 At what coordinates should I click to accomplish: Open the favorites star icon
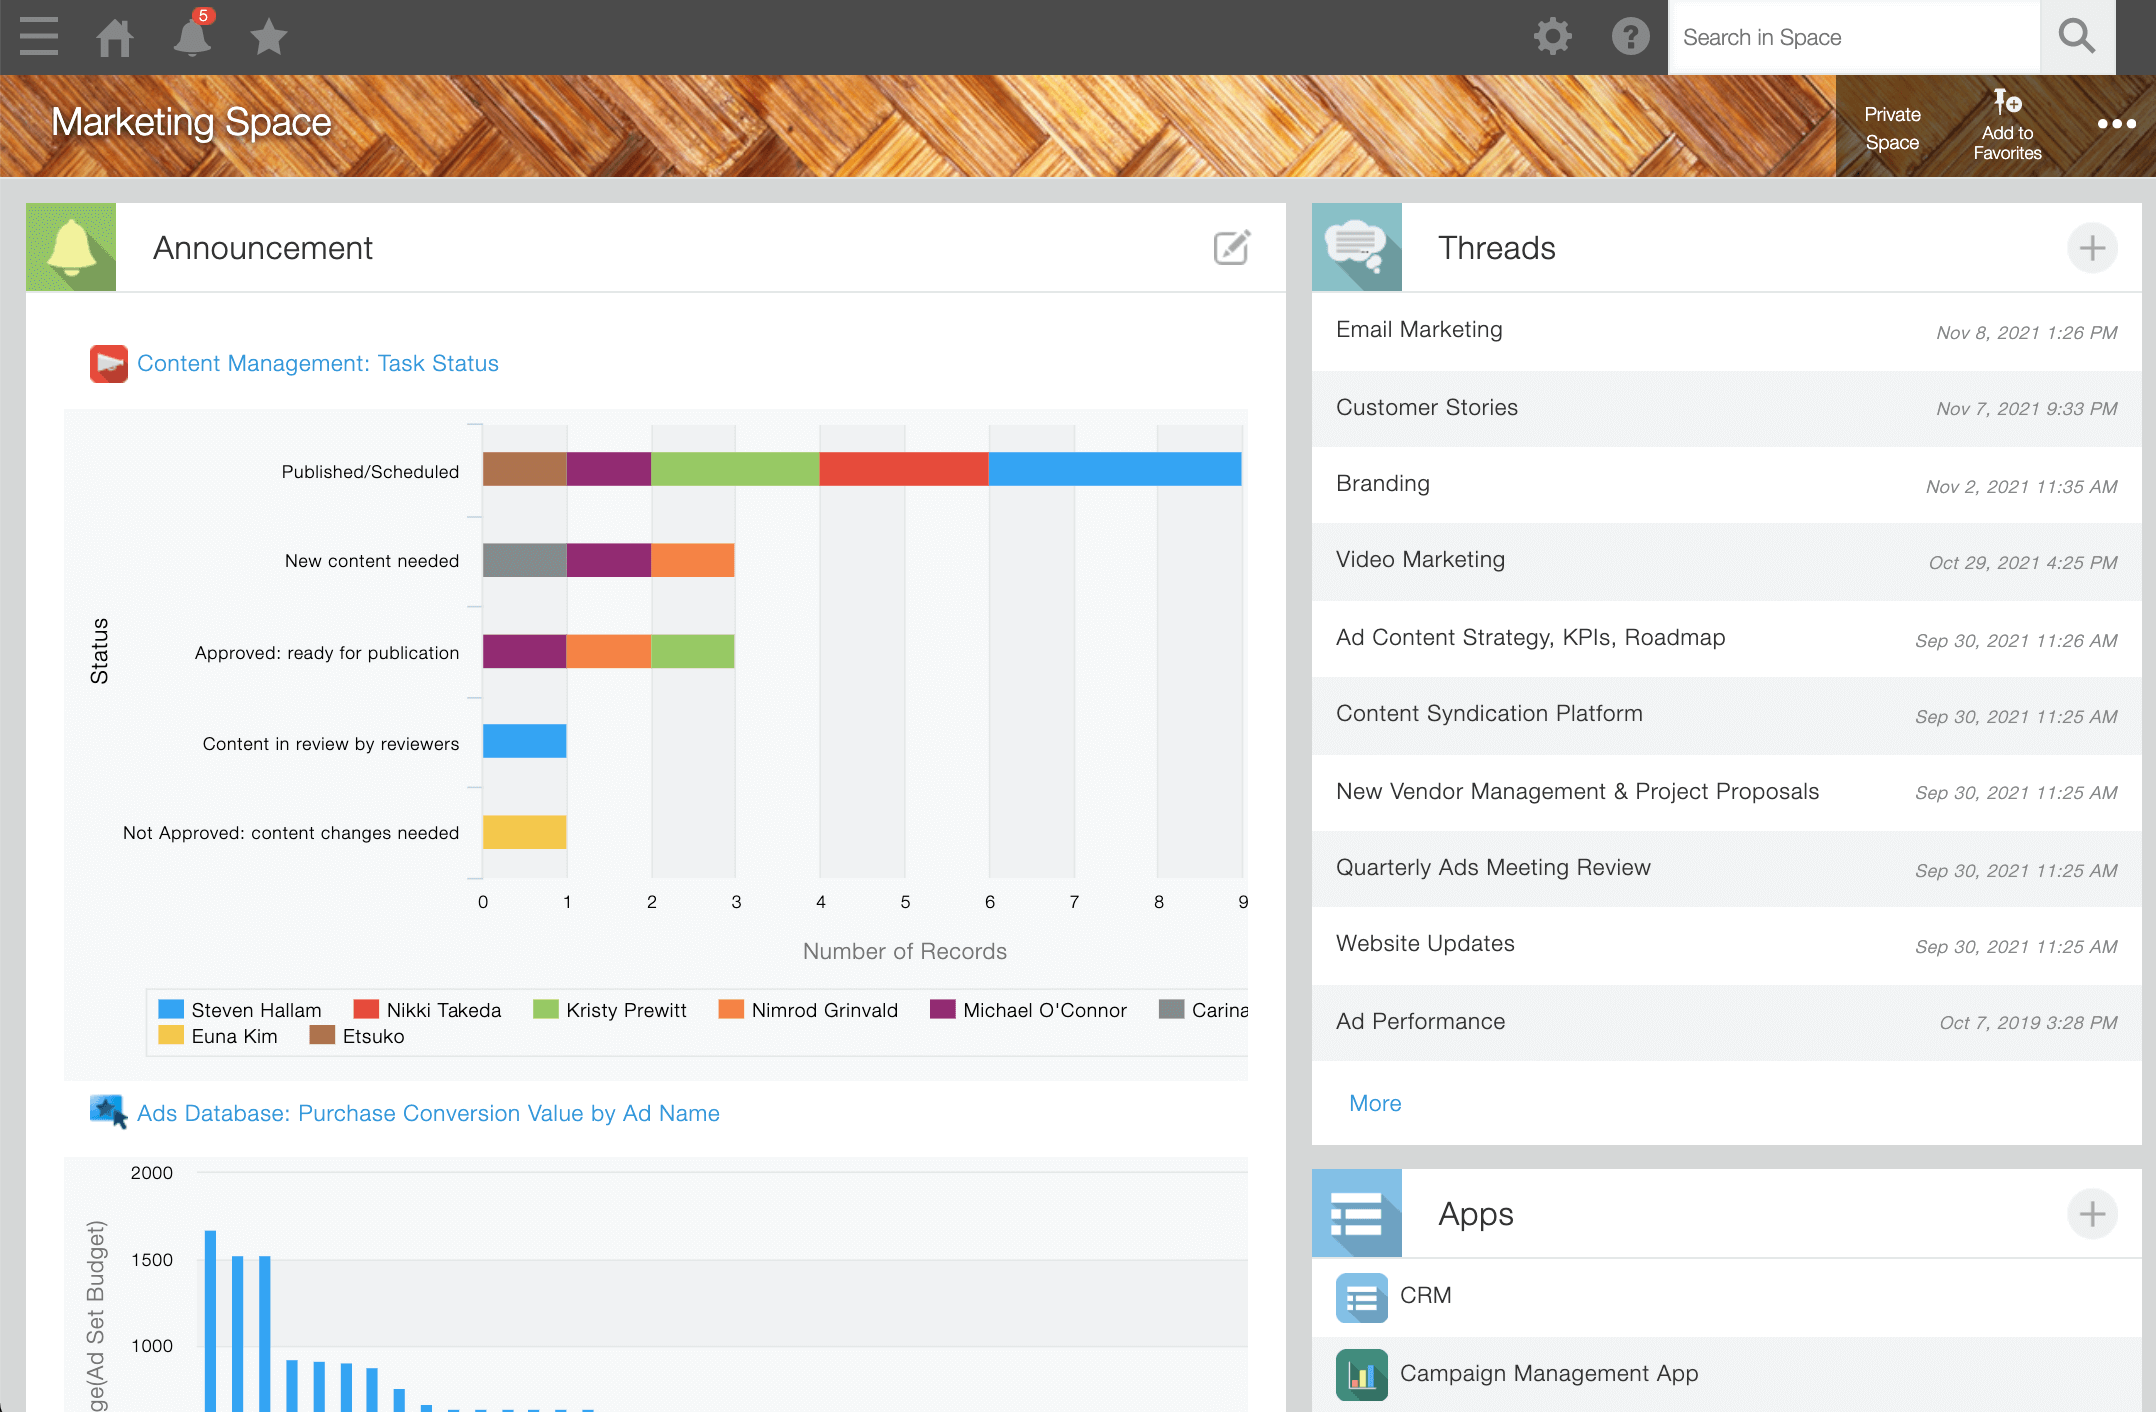tap(269, 37)
